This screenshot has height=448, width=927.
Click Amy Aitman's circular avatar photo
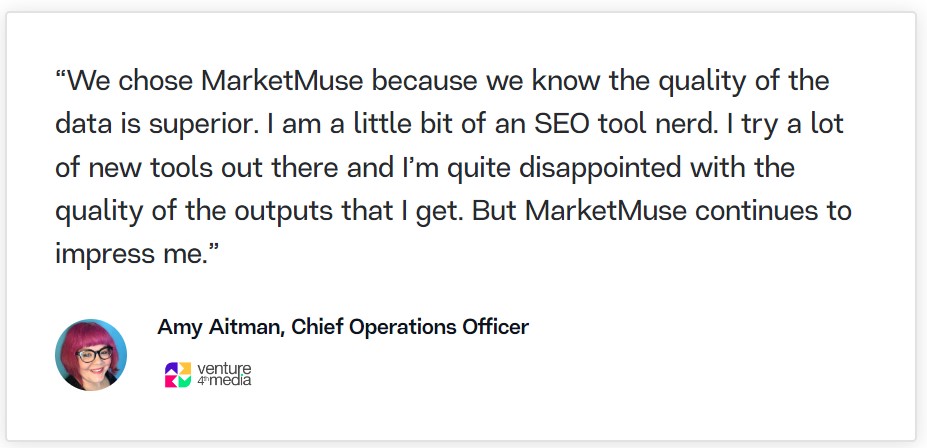tap(91, 355)
